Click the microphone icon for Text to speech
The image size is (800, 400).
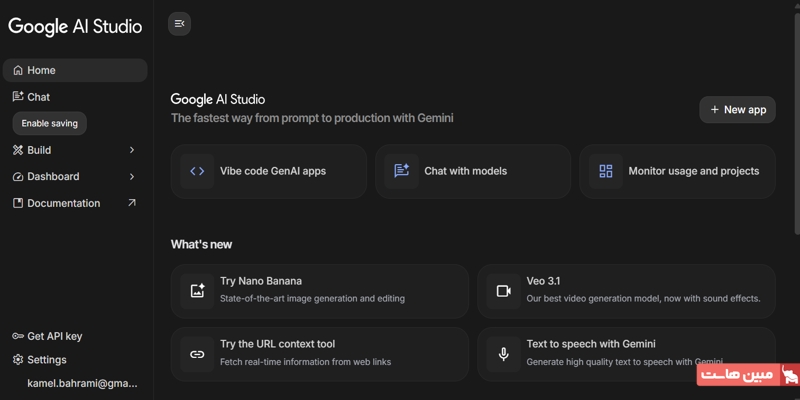coord(504,354)
